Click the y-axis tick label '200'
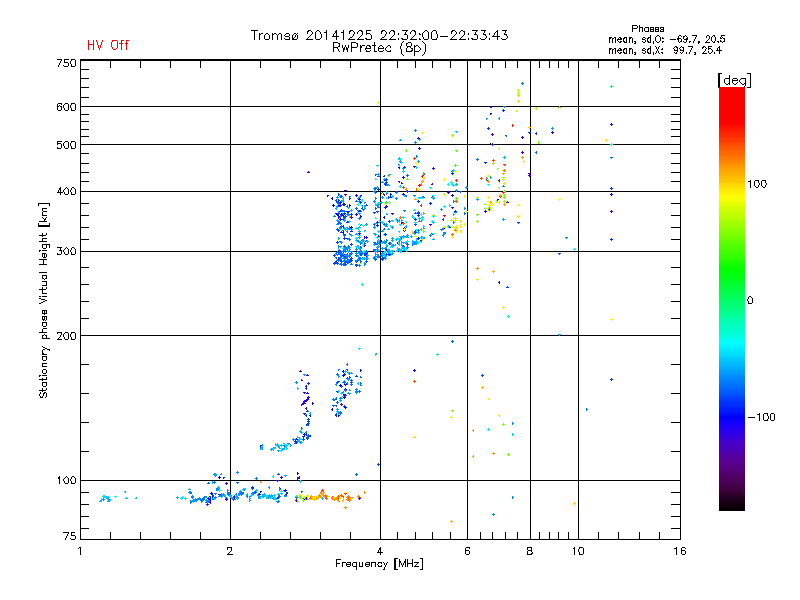Screen dimensions: 800x600 (x=66, y=336)
